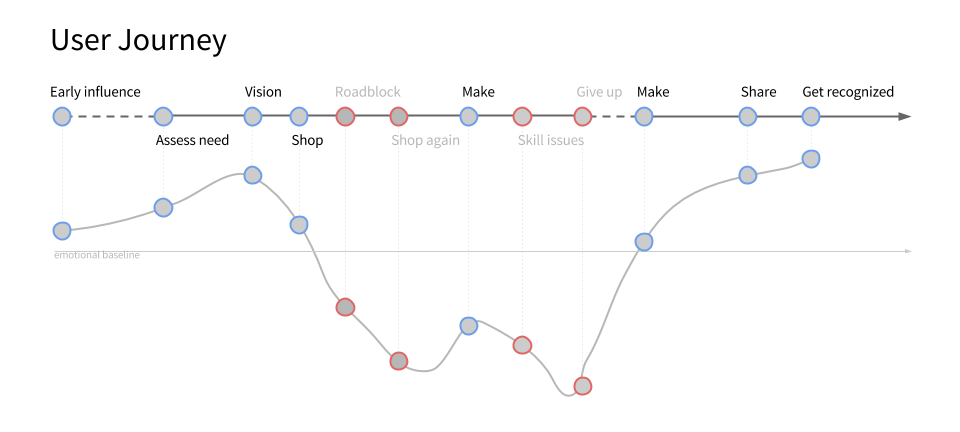
Task: Click the User Journey title
Action: click(x=138, y=41)
